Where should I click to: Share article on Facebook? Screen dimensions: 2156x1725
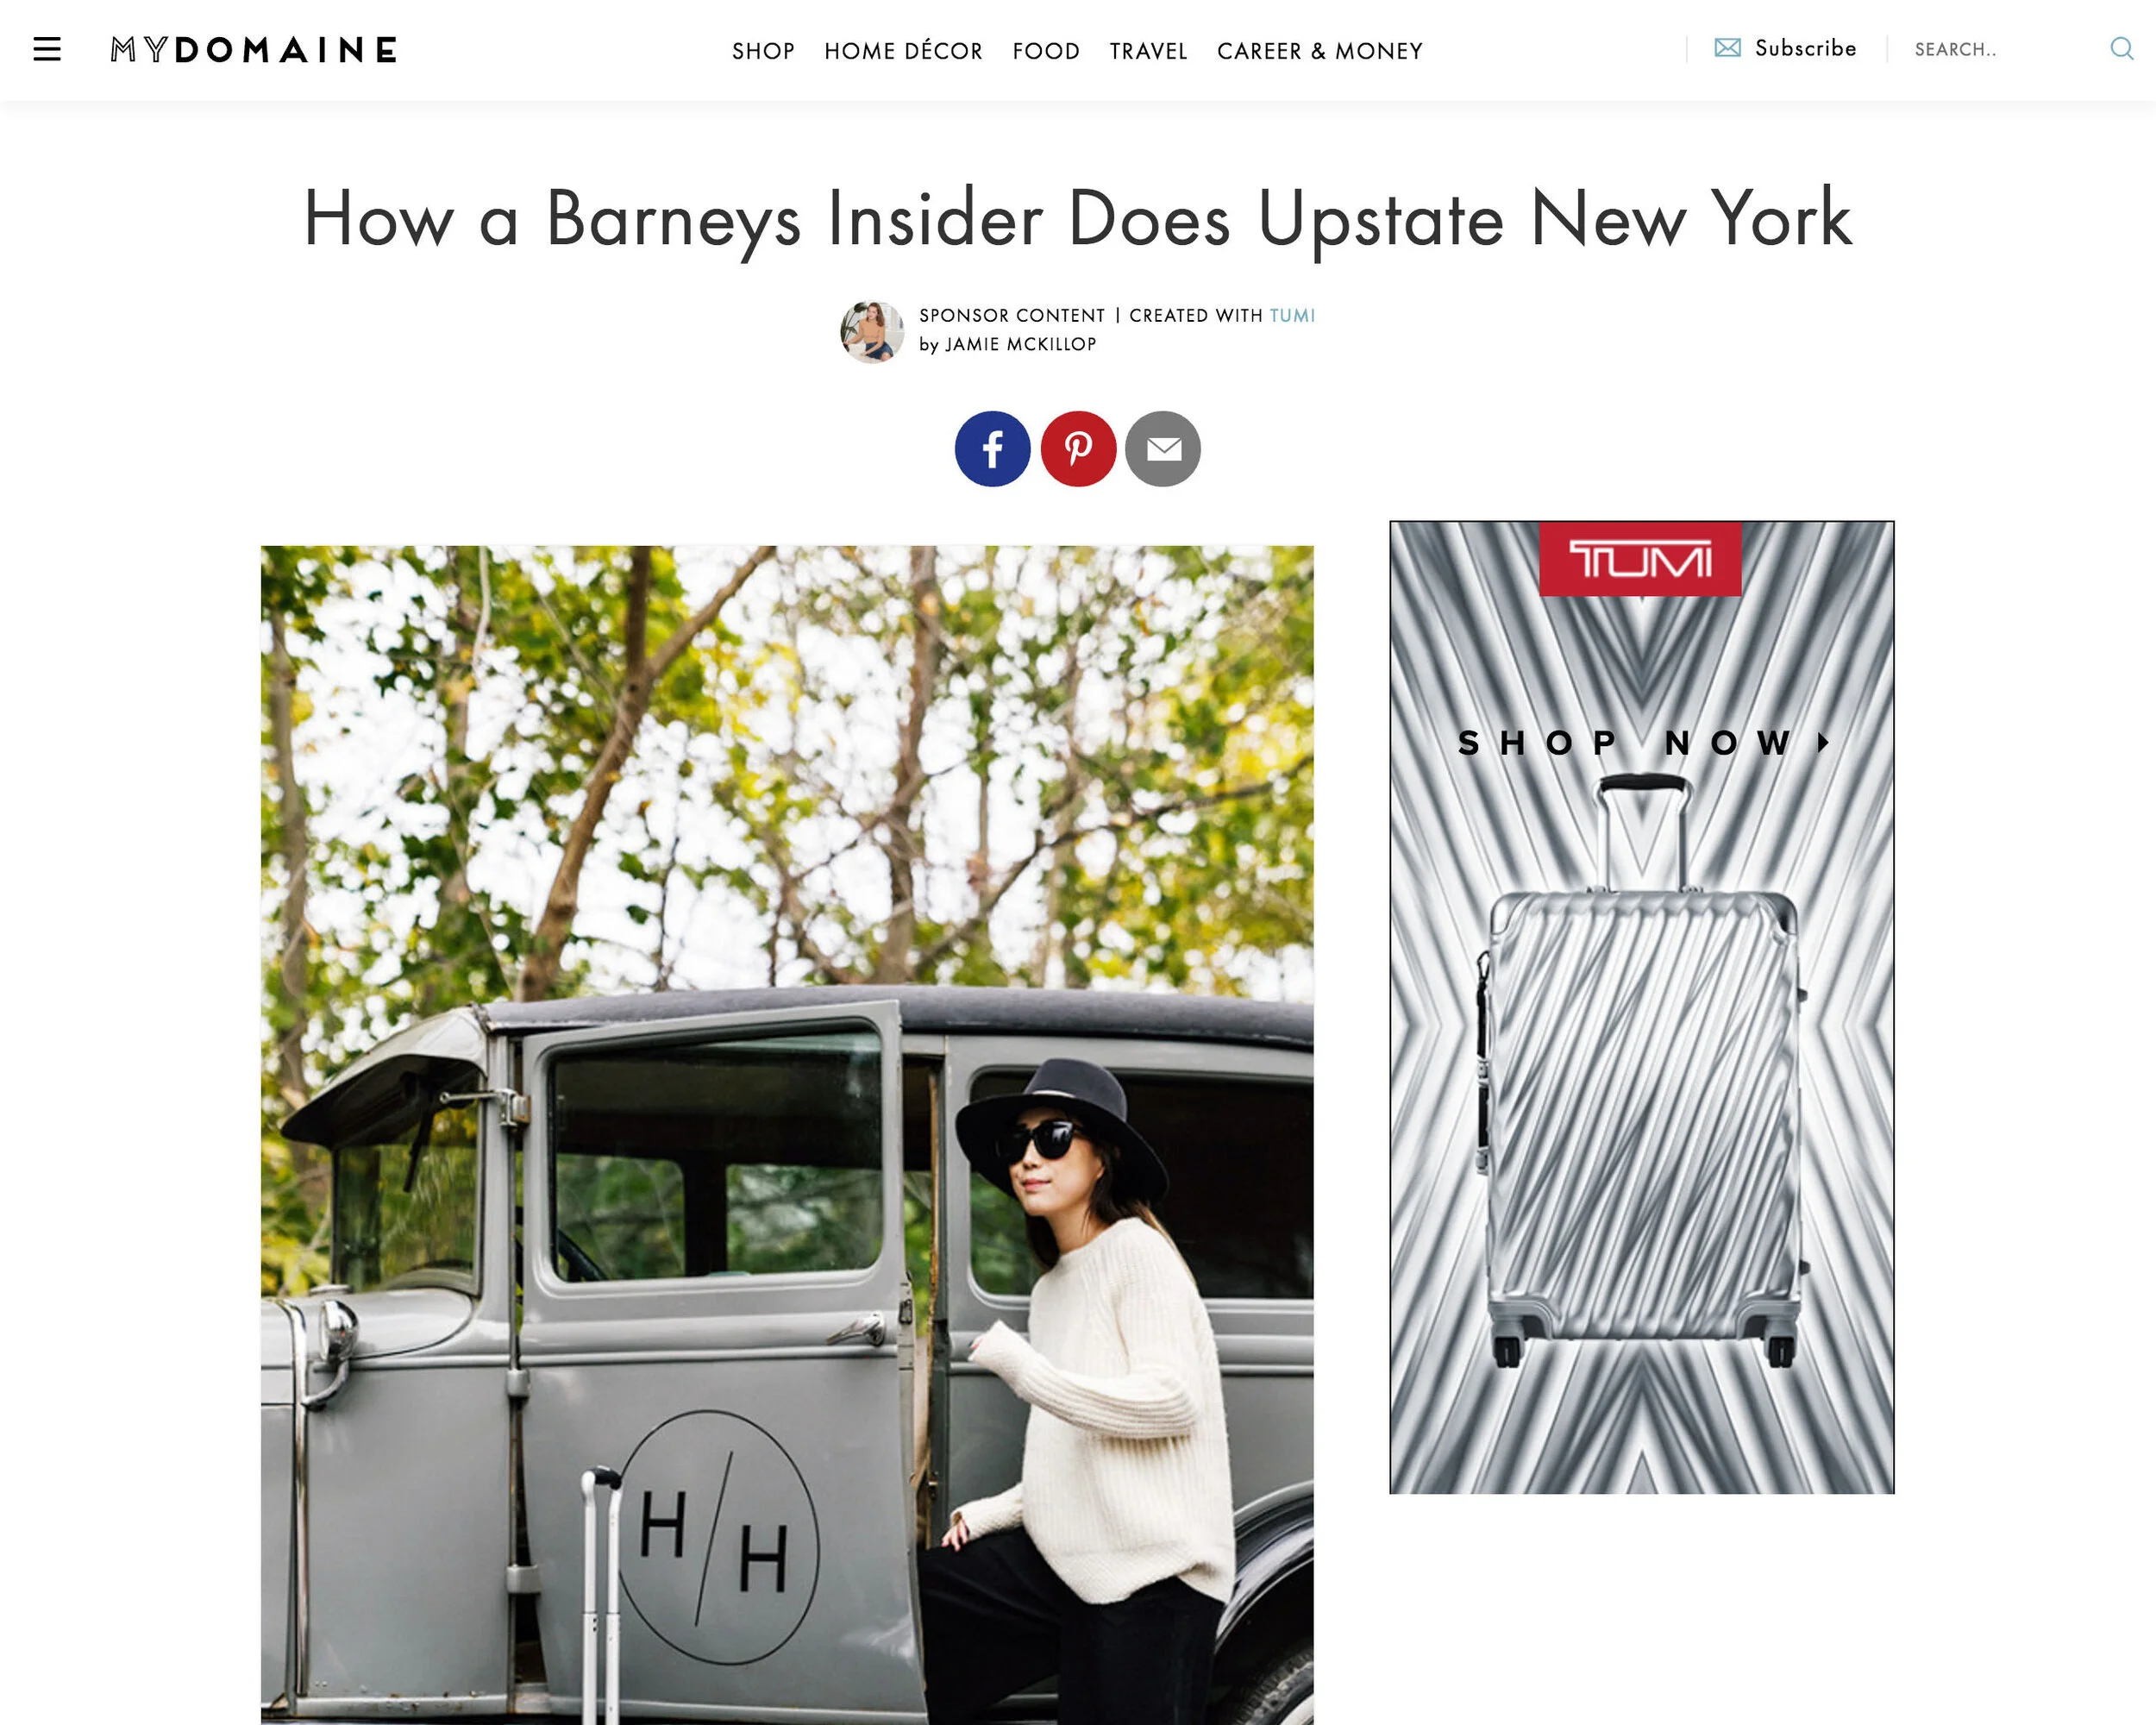(992, 449)
